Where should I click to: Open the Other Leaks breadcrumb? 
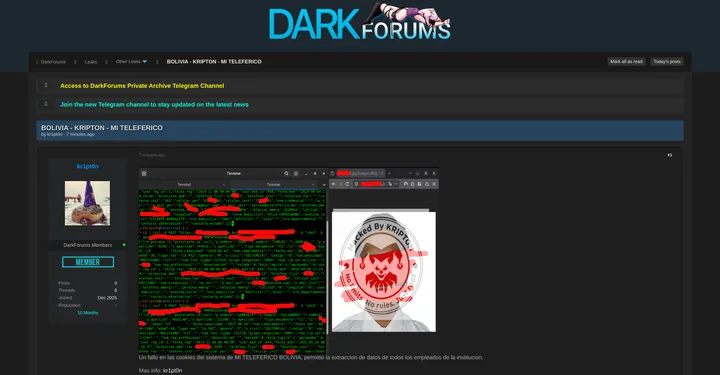click(x=128, y=62)
